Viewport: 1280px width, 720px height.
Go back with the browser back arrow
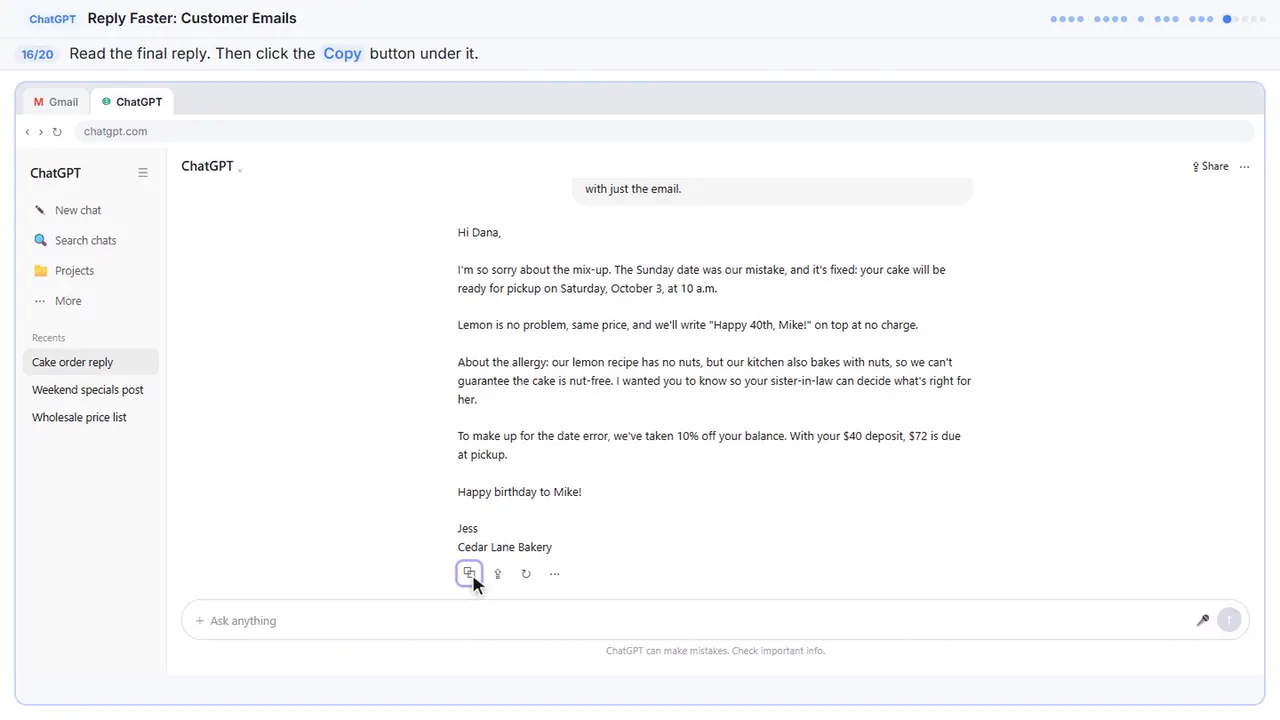coord(27,132)
